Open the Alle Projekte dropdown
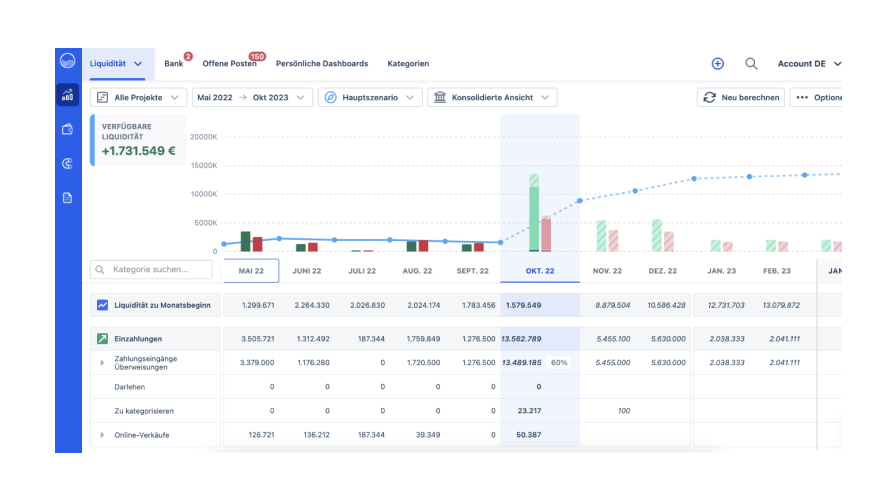This screenshot has height=500, width=895. [x=138, y=97]
